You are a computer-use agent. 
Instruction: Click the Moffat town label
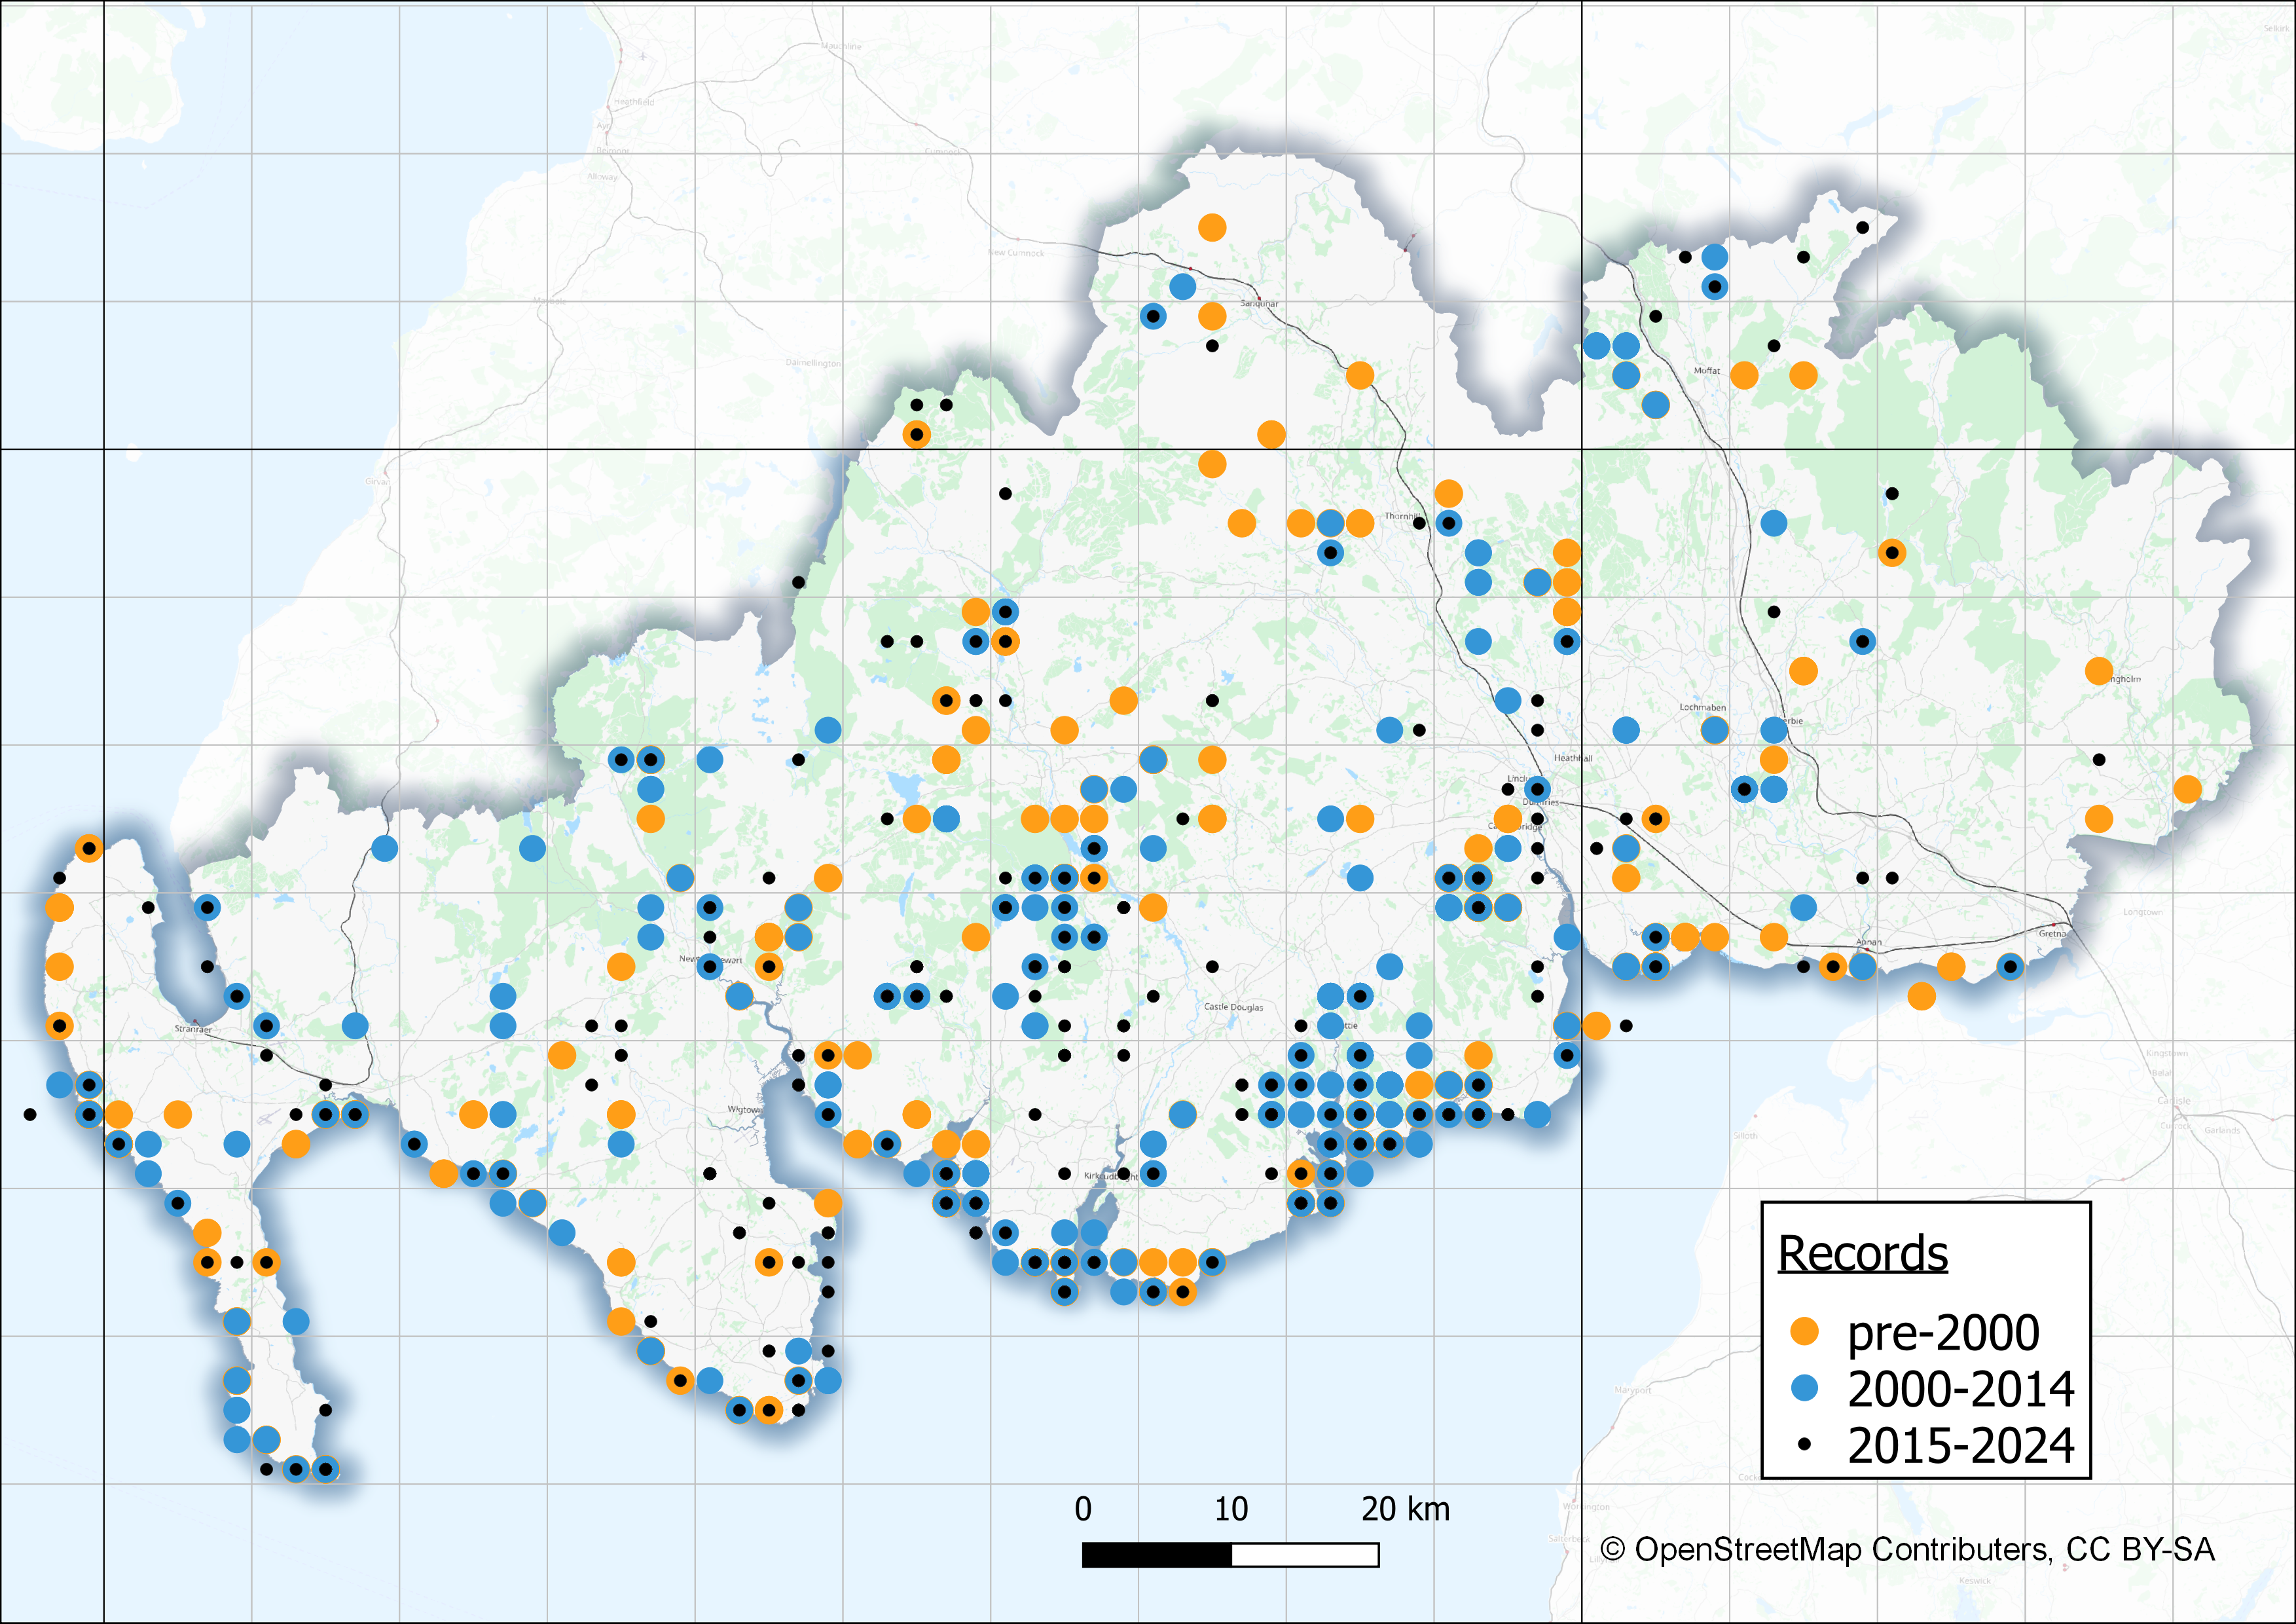[x=1706, y=371]
